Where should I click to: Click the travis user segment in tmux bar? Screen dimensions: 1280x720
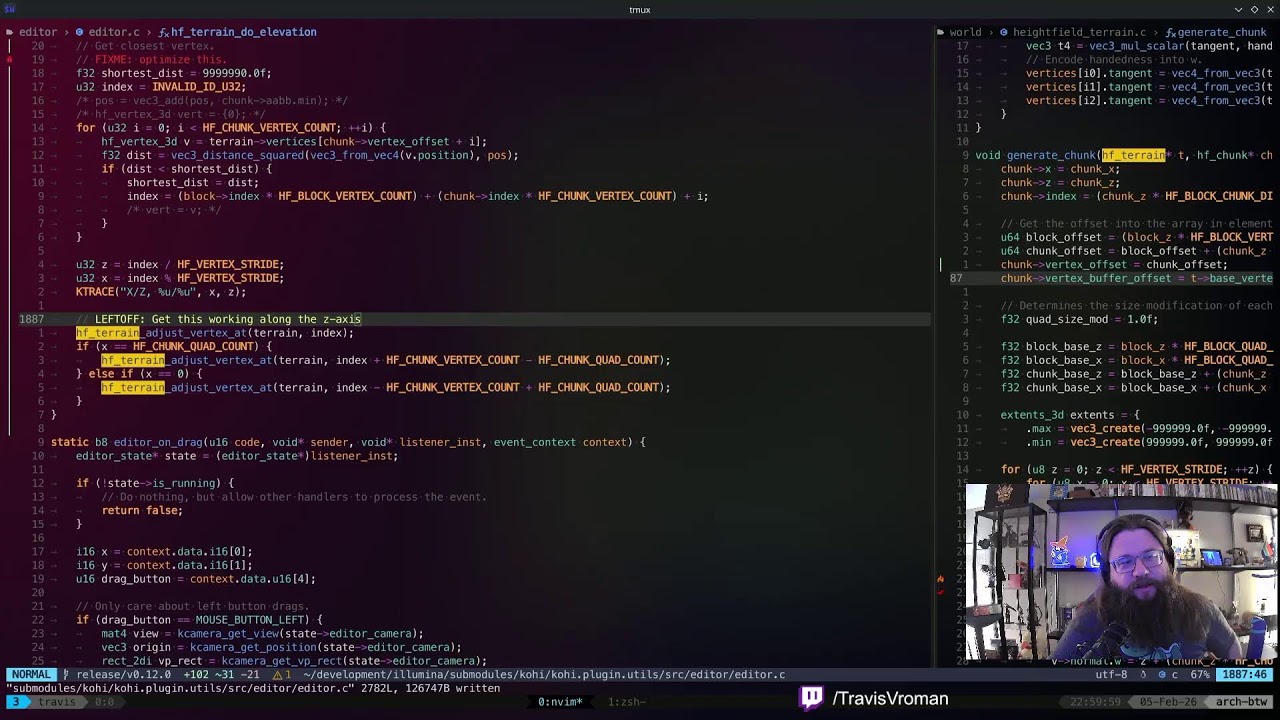pyautogui.click(x=56, y=702)
